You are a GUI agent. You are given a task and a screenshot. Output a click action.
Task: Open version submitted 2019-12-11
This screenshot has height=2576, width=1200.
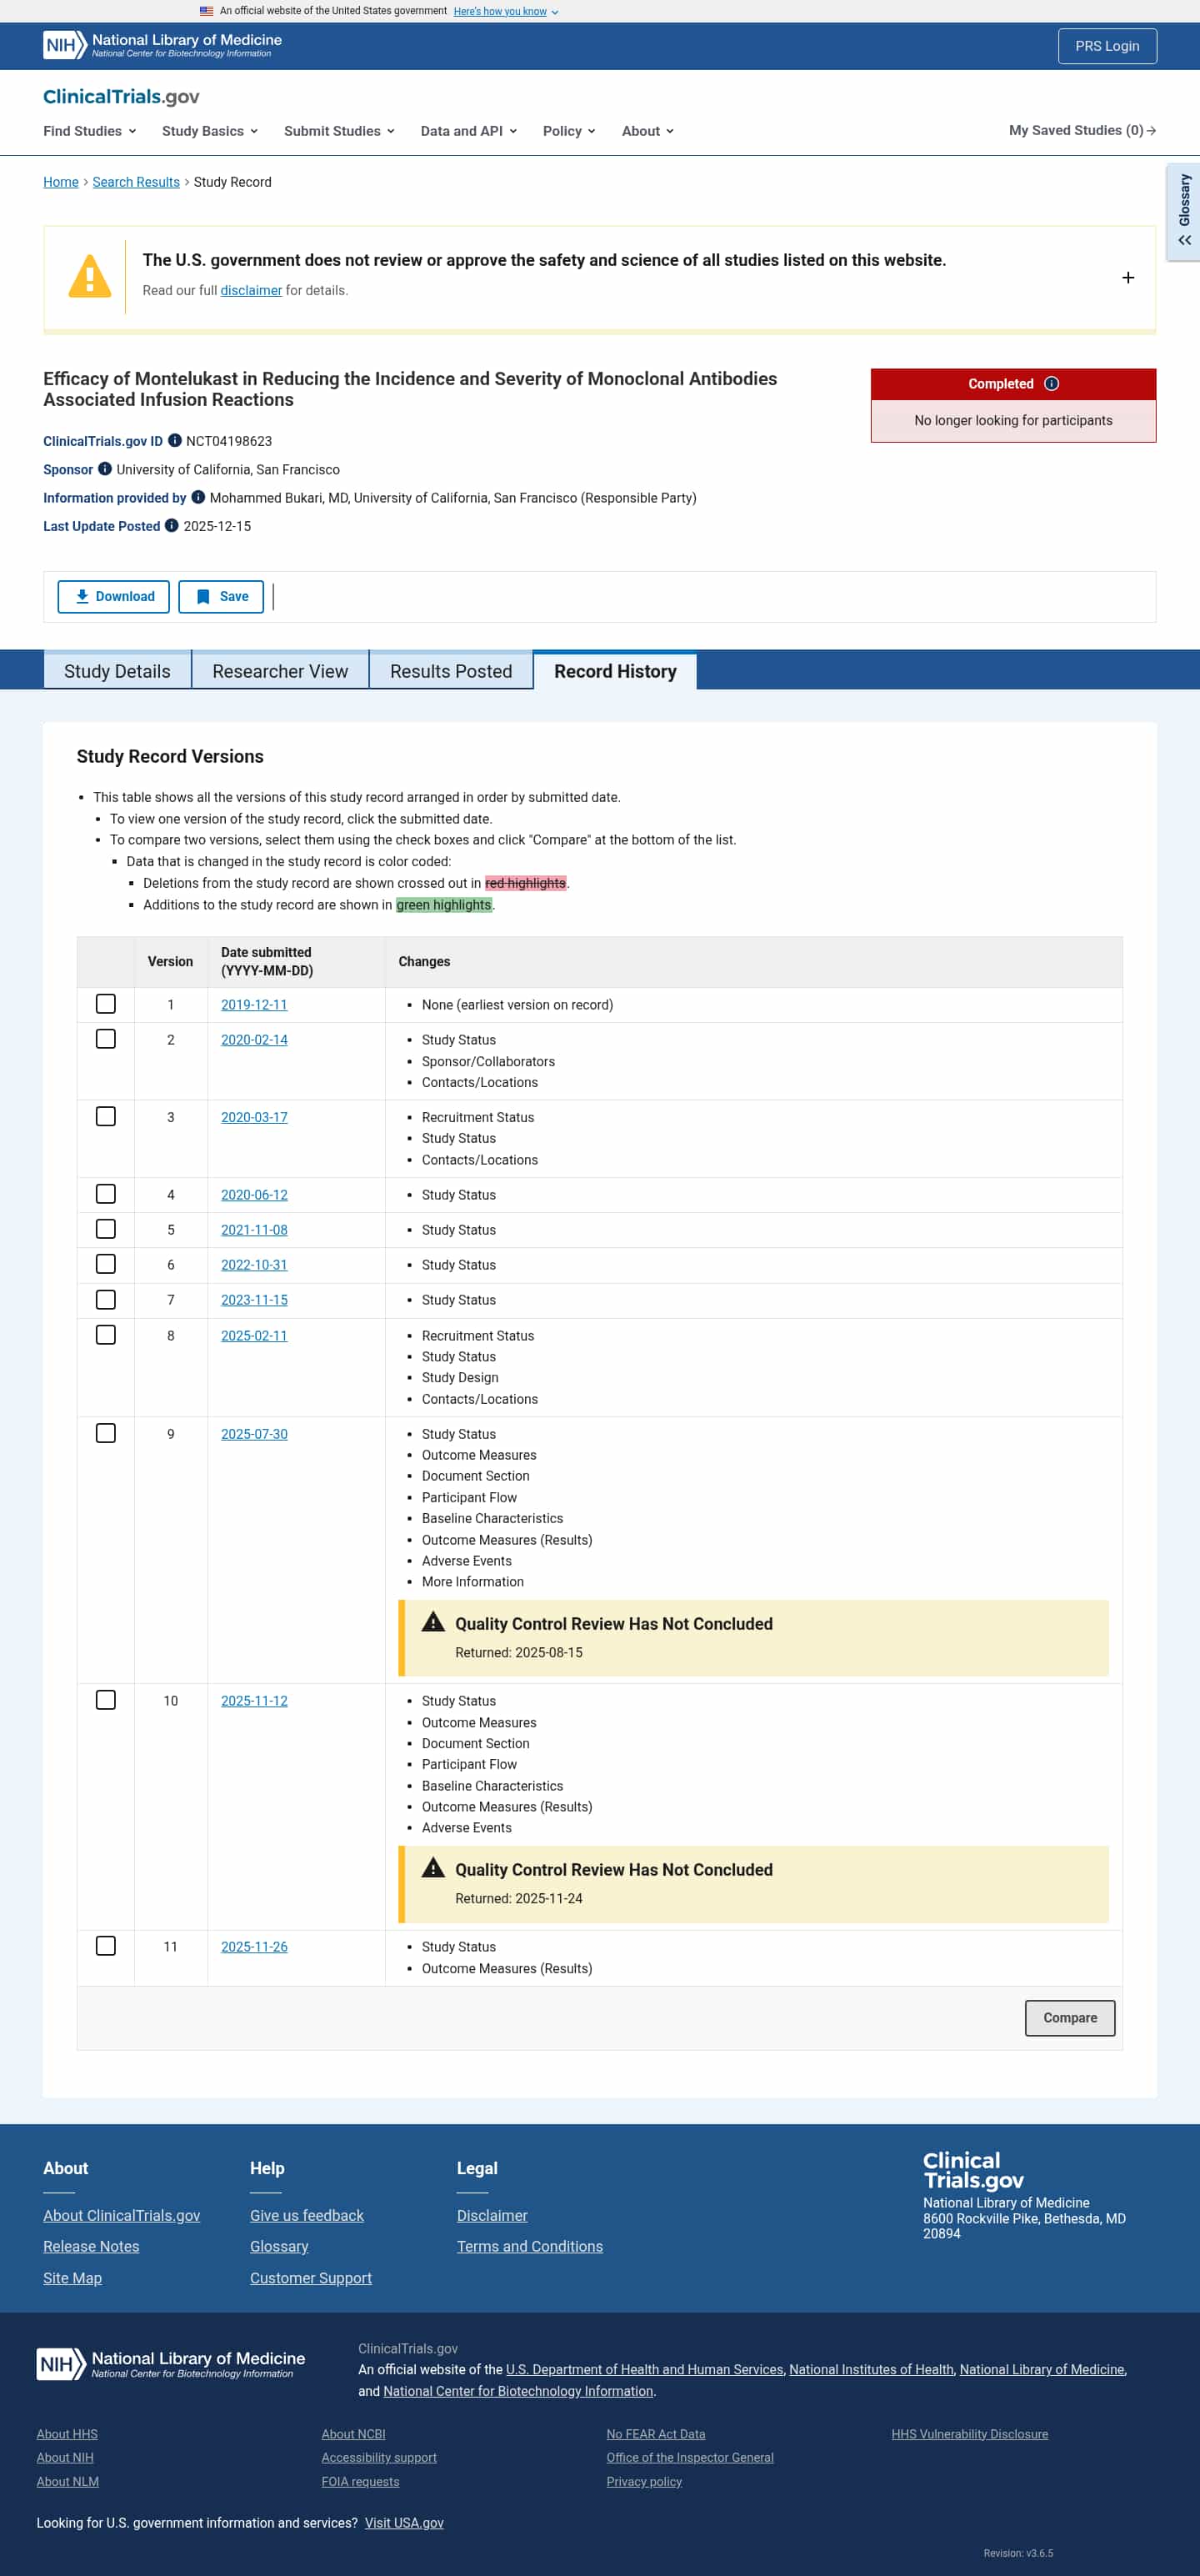[x=254, y=1005]
